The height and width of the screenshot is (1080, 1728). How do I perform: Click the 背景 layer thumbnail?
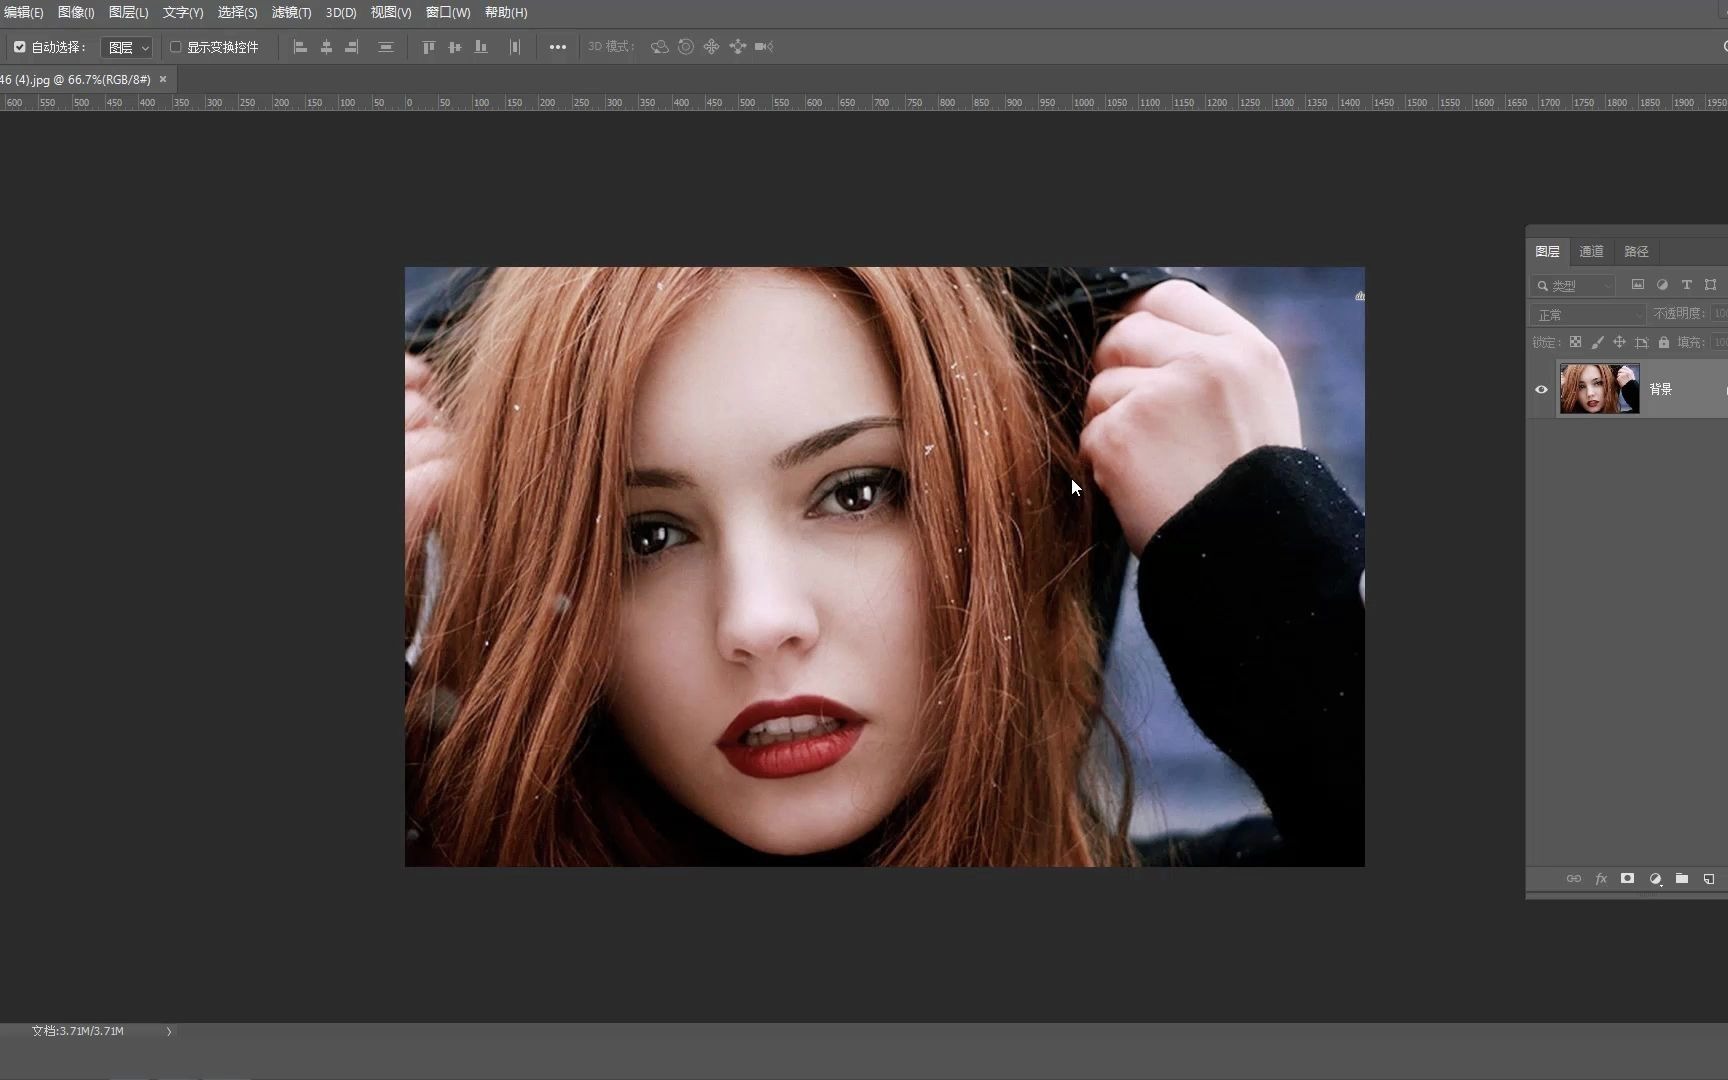point(1599,389)
